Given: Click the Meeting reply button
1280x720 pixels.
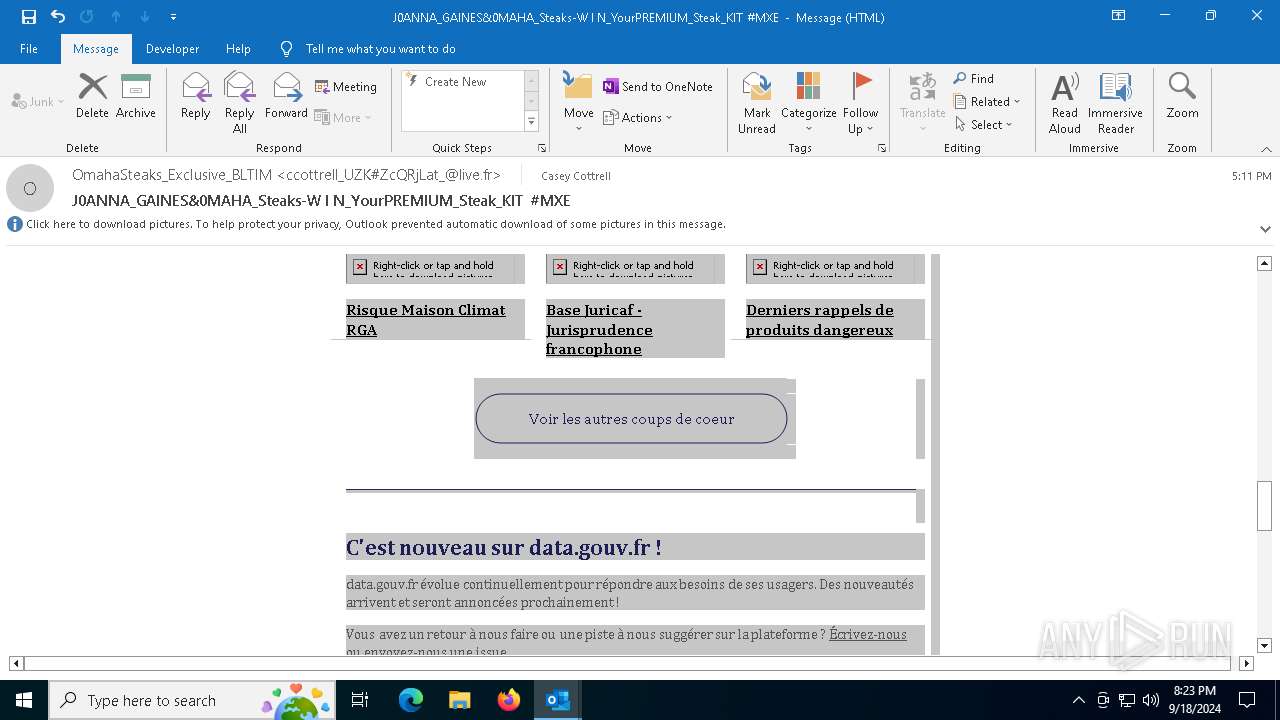Looking at the screenshot, I should pyautogui.click(x=346, y=87).
